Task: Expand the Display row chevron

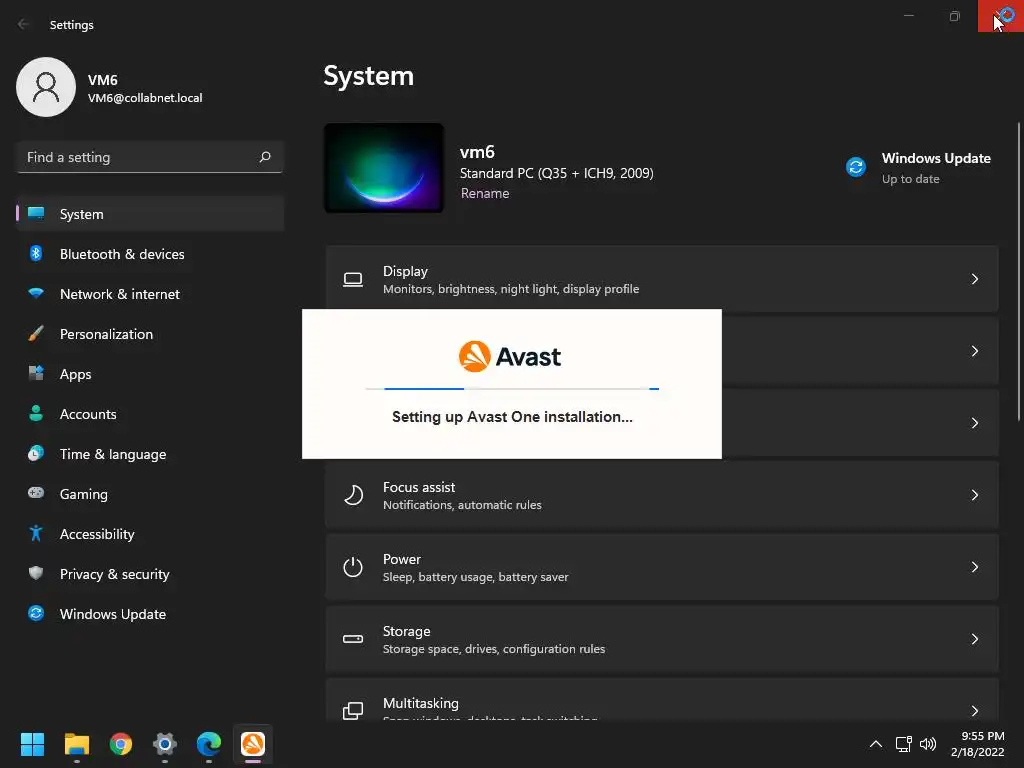Action: [x=974, y=279]
